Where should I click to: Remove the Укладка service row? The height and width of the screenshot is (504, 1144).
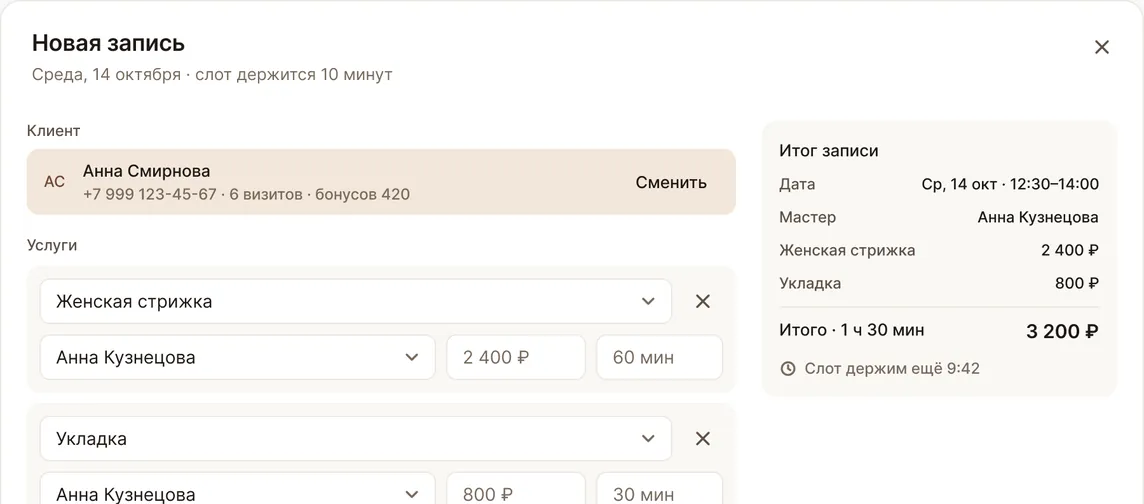[703, 438]
